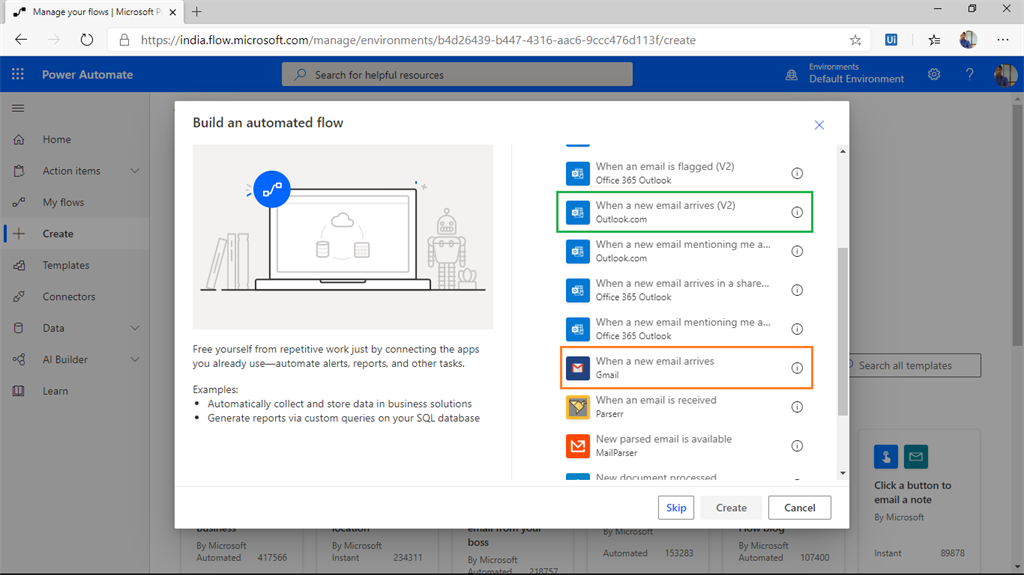The image size is (1024, 575).
Task: Go to My flows
Action: (x=63, y=203)
